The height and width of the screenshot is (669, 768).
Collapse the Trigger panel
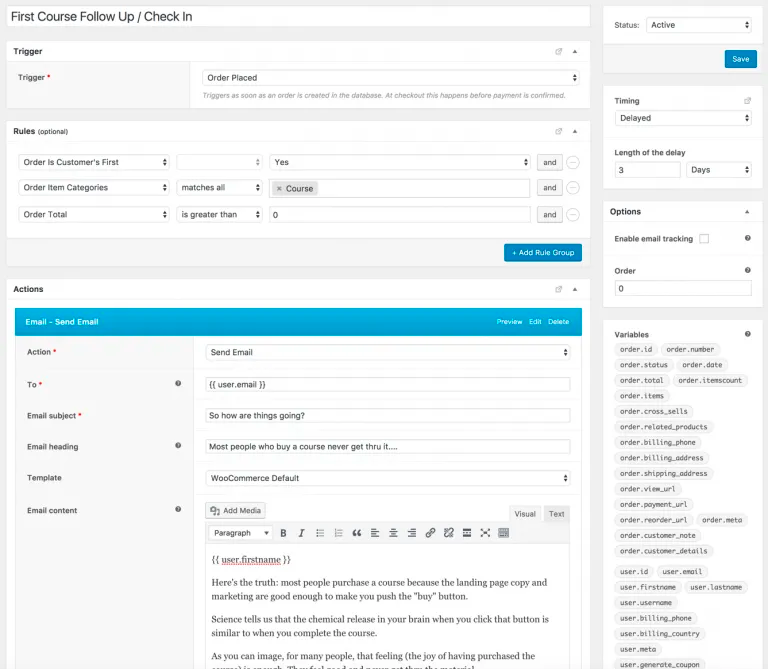point(575,51)
